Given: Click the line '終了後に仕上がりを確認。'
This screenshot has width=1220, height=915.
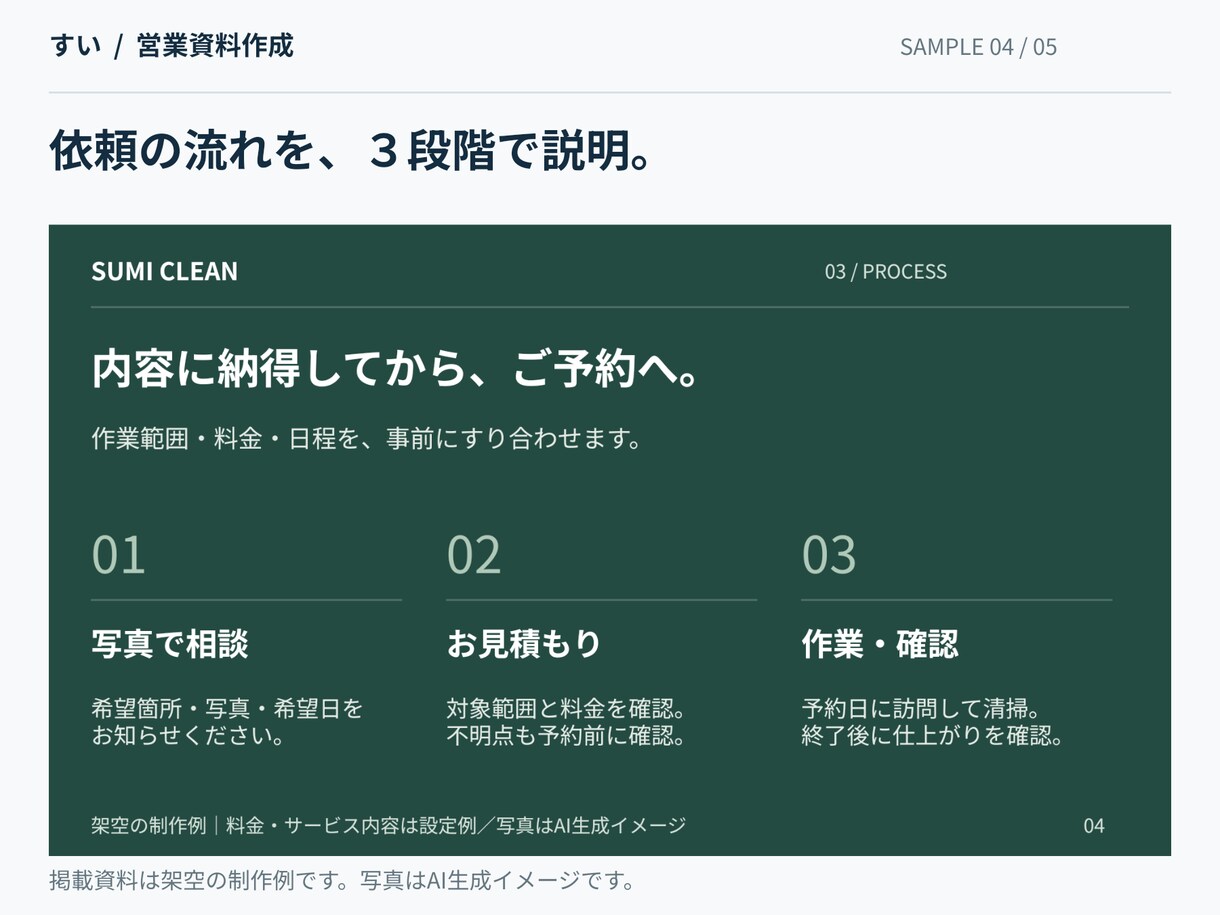Looking at the screenshot, I should (x=932, y=737).
